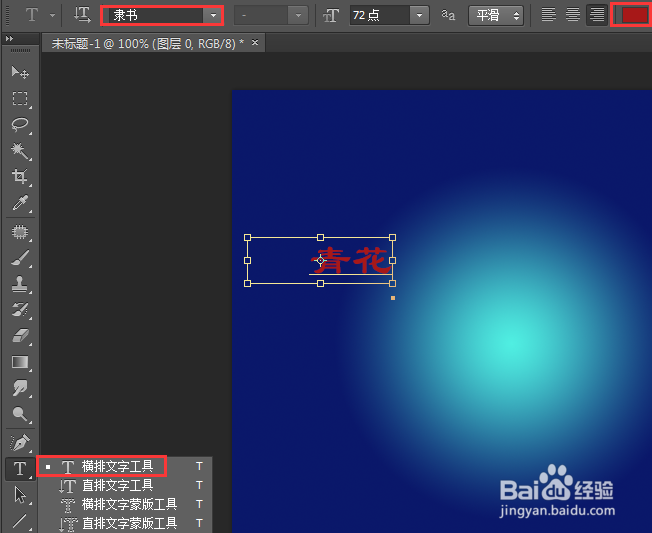Viewport: 652px width, 533px height.
Task: Select the Eyedropper tool
Action: click(20, 203)
